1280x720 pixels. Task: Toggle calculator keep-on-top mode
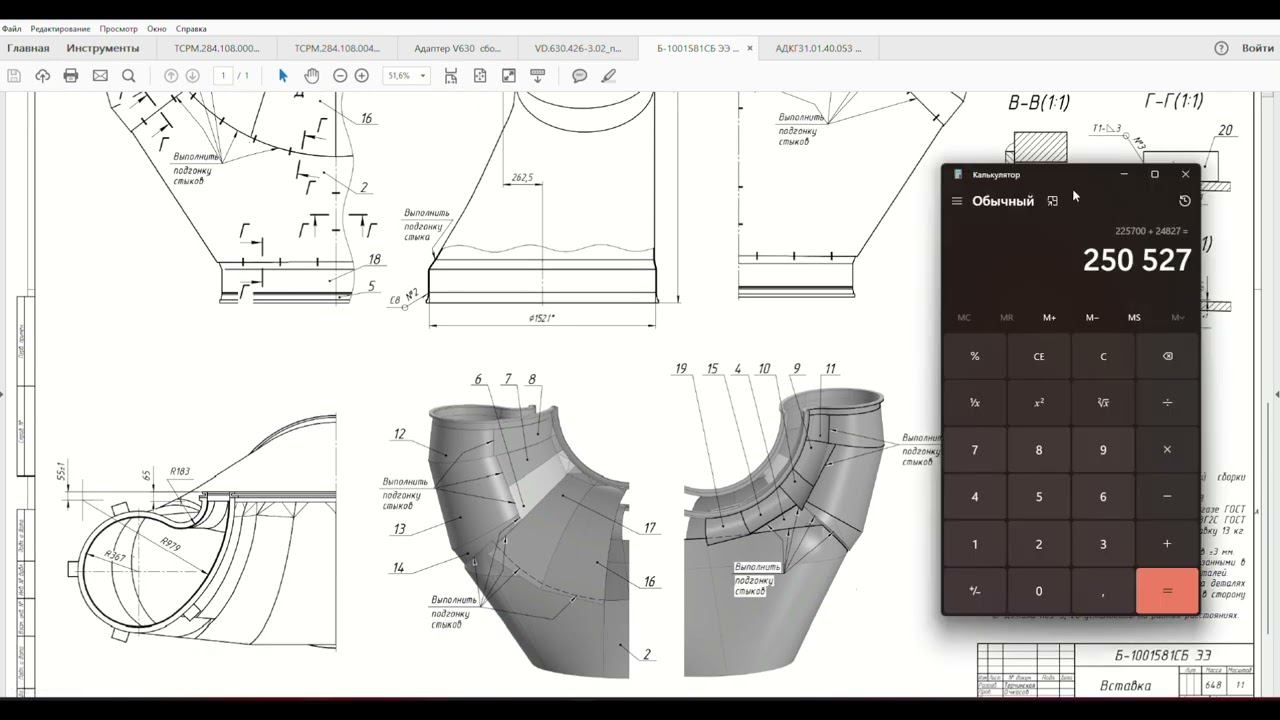1052,201
